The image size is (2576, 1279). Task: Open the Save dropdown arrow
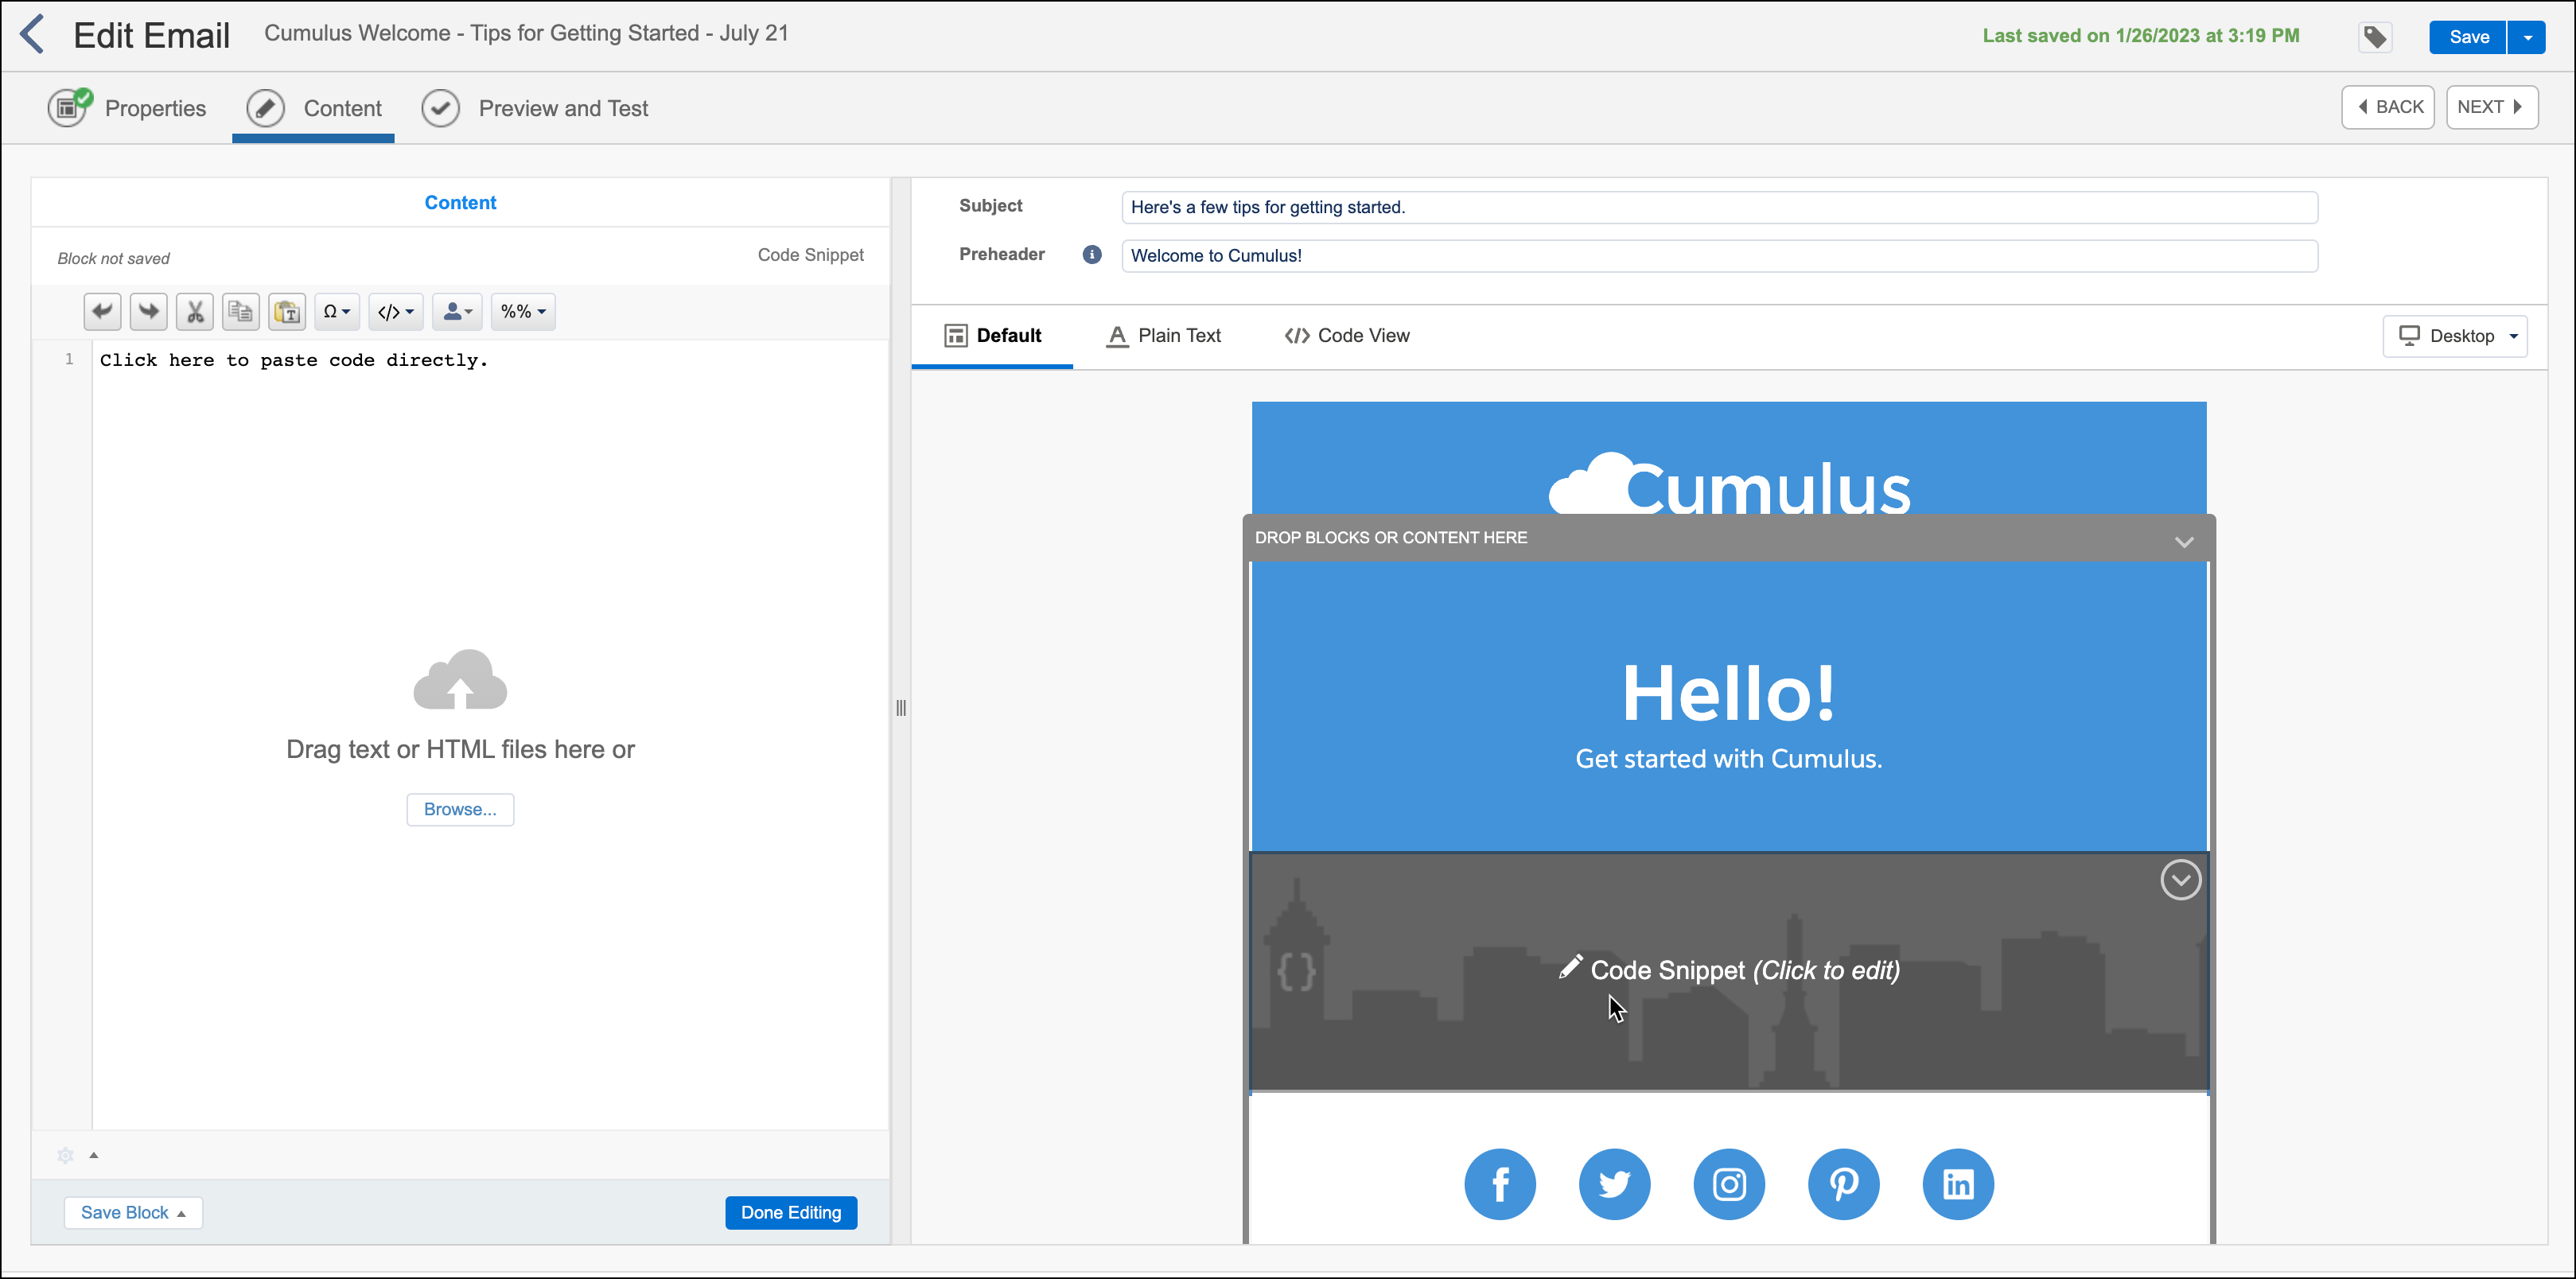[2527, 37]
